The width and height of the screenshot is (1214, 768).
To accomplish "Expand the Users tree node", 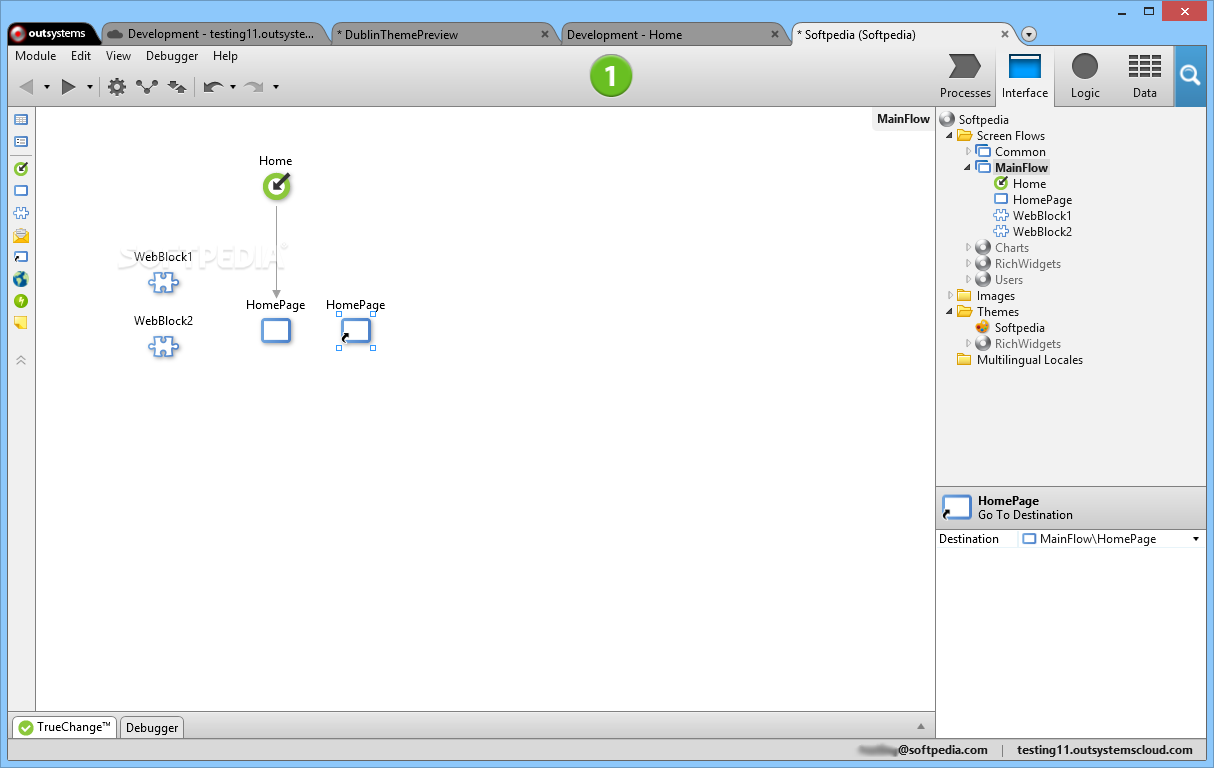I will pyautogui.click(x=968, y=280).
